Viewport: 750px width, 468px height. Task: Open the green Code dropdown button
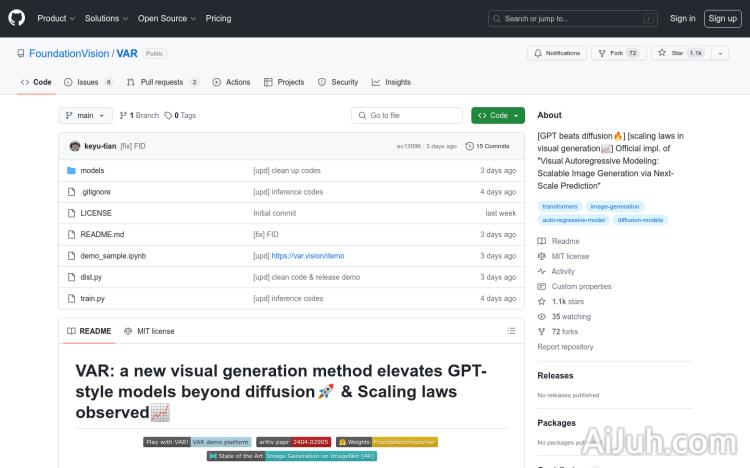[x=498, y=115]
